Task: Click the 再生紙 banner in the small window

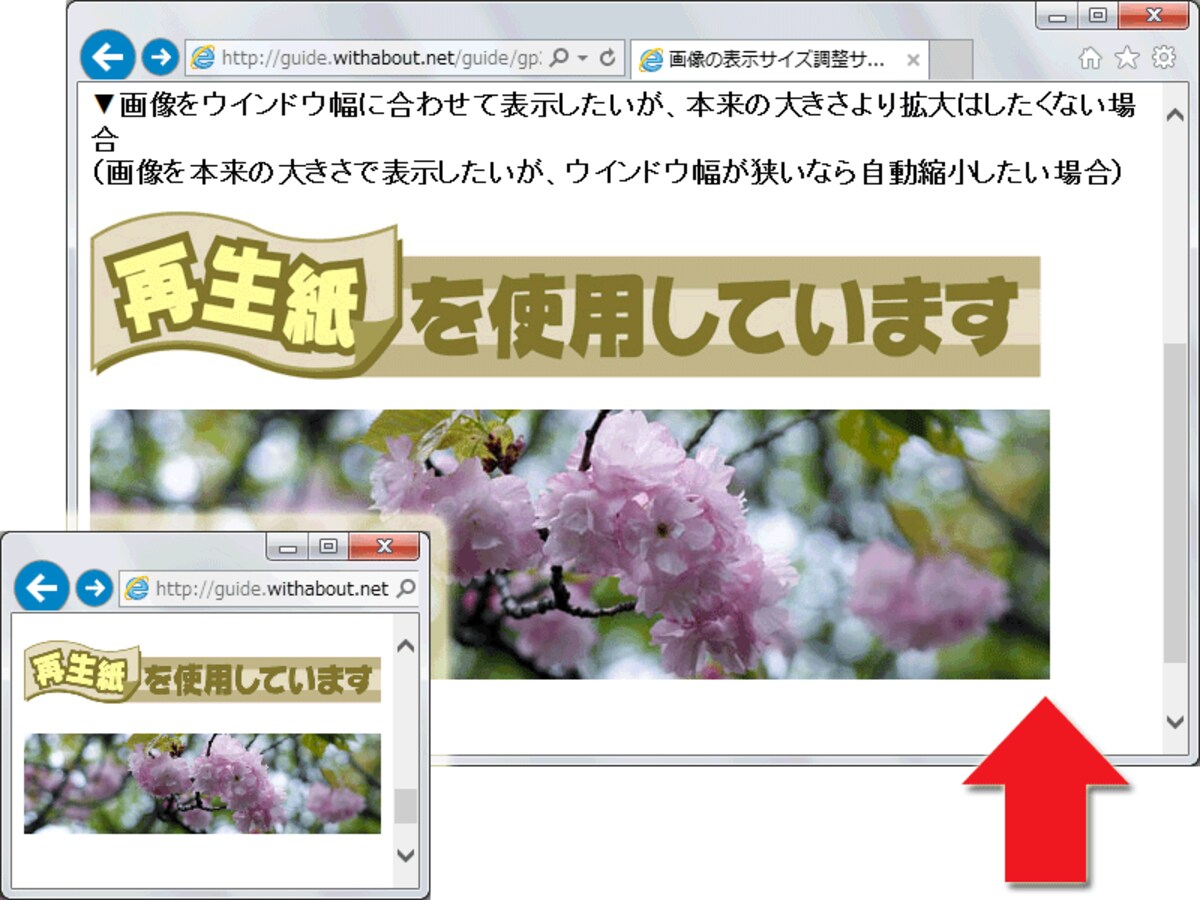Action: 202,672
